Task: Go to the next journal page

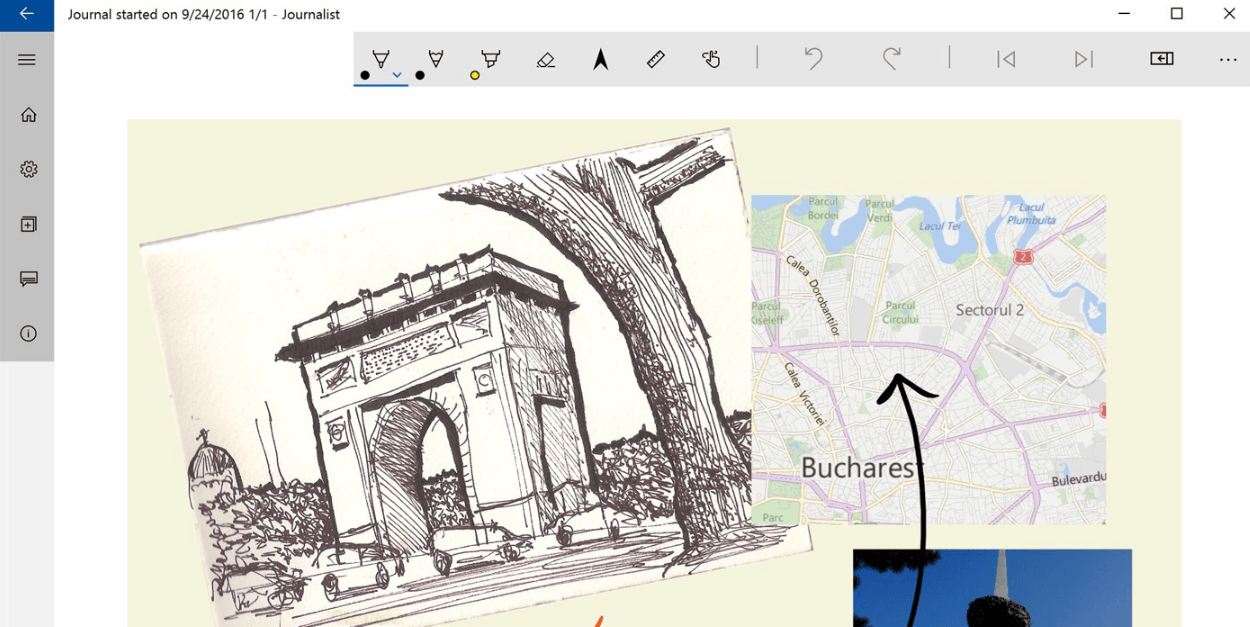Action: click(x=1083, y=59)
